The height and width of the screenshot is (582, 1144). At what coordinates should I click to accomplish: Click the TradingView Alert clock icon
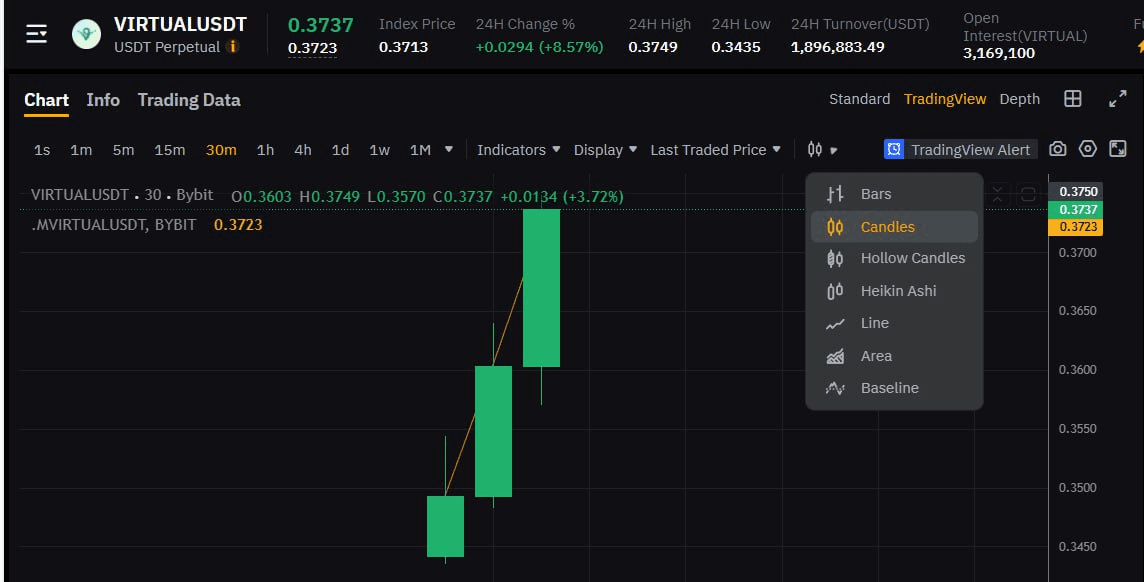[894, 150]
